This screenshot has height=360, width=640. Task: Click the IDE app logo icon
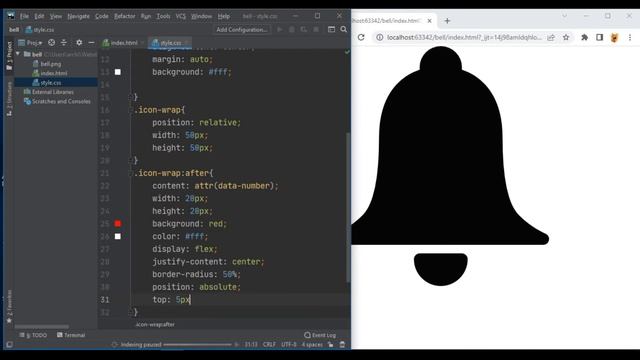[11, 16]
